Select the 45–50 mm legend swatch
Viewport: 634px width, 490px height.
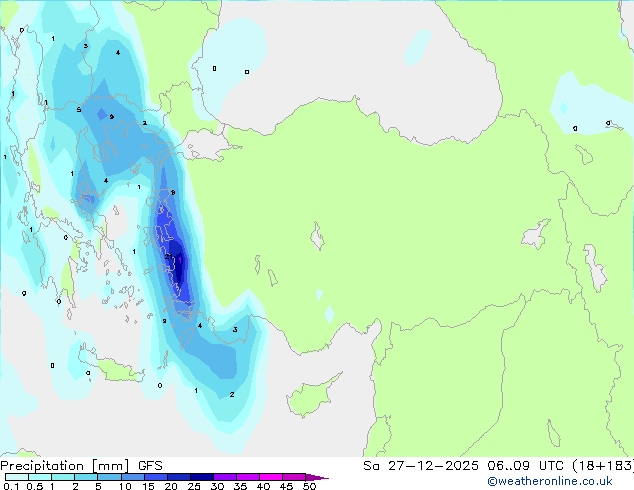(294, 477)
